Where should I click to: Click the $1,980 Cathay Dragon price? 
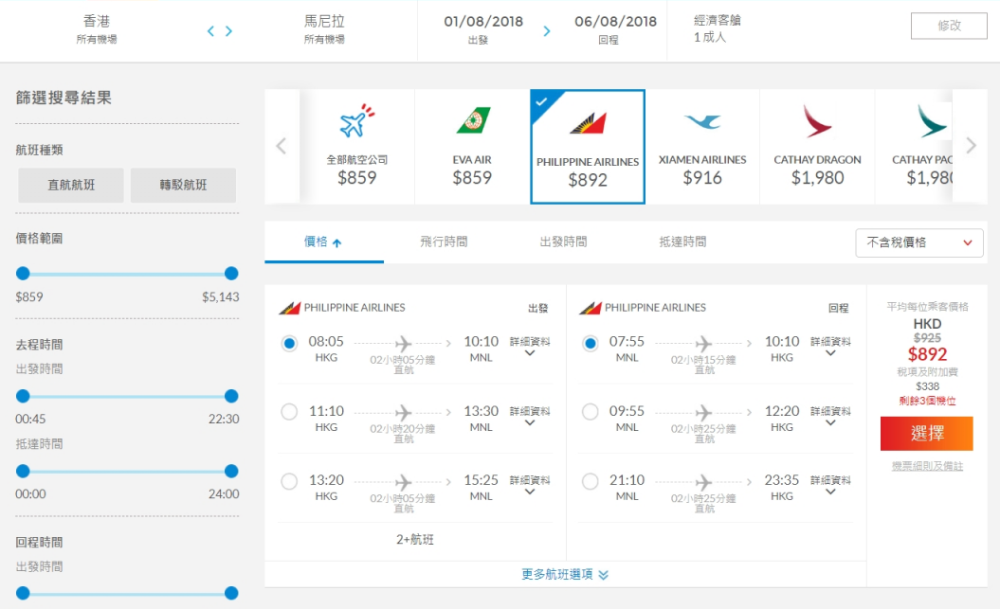pyautogui.click(x=818, y=177)
